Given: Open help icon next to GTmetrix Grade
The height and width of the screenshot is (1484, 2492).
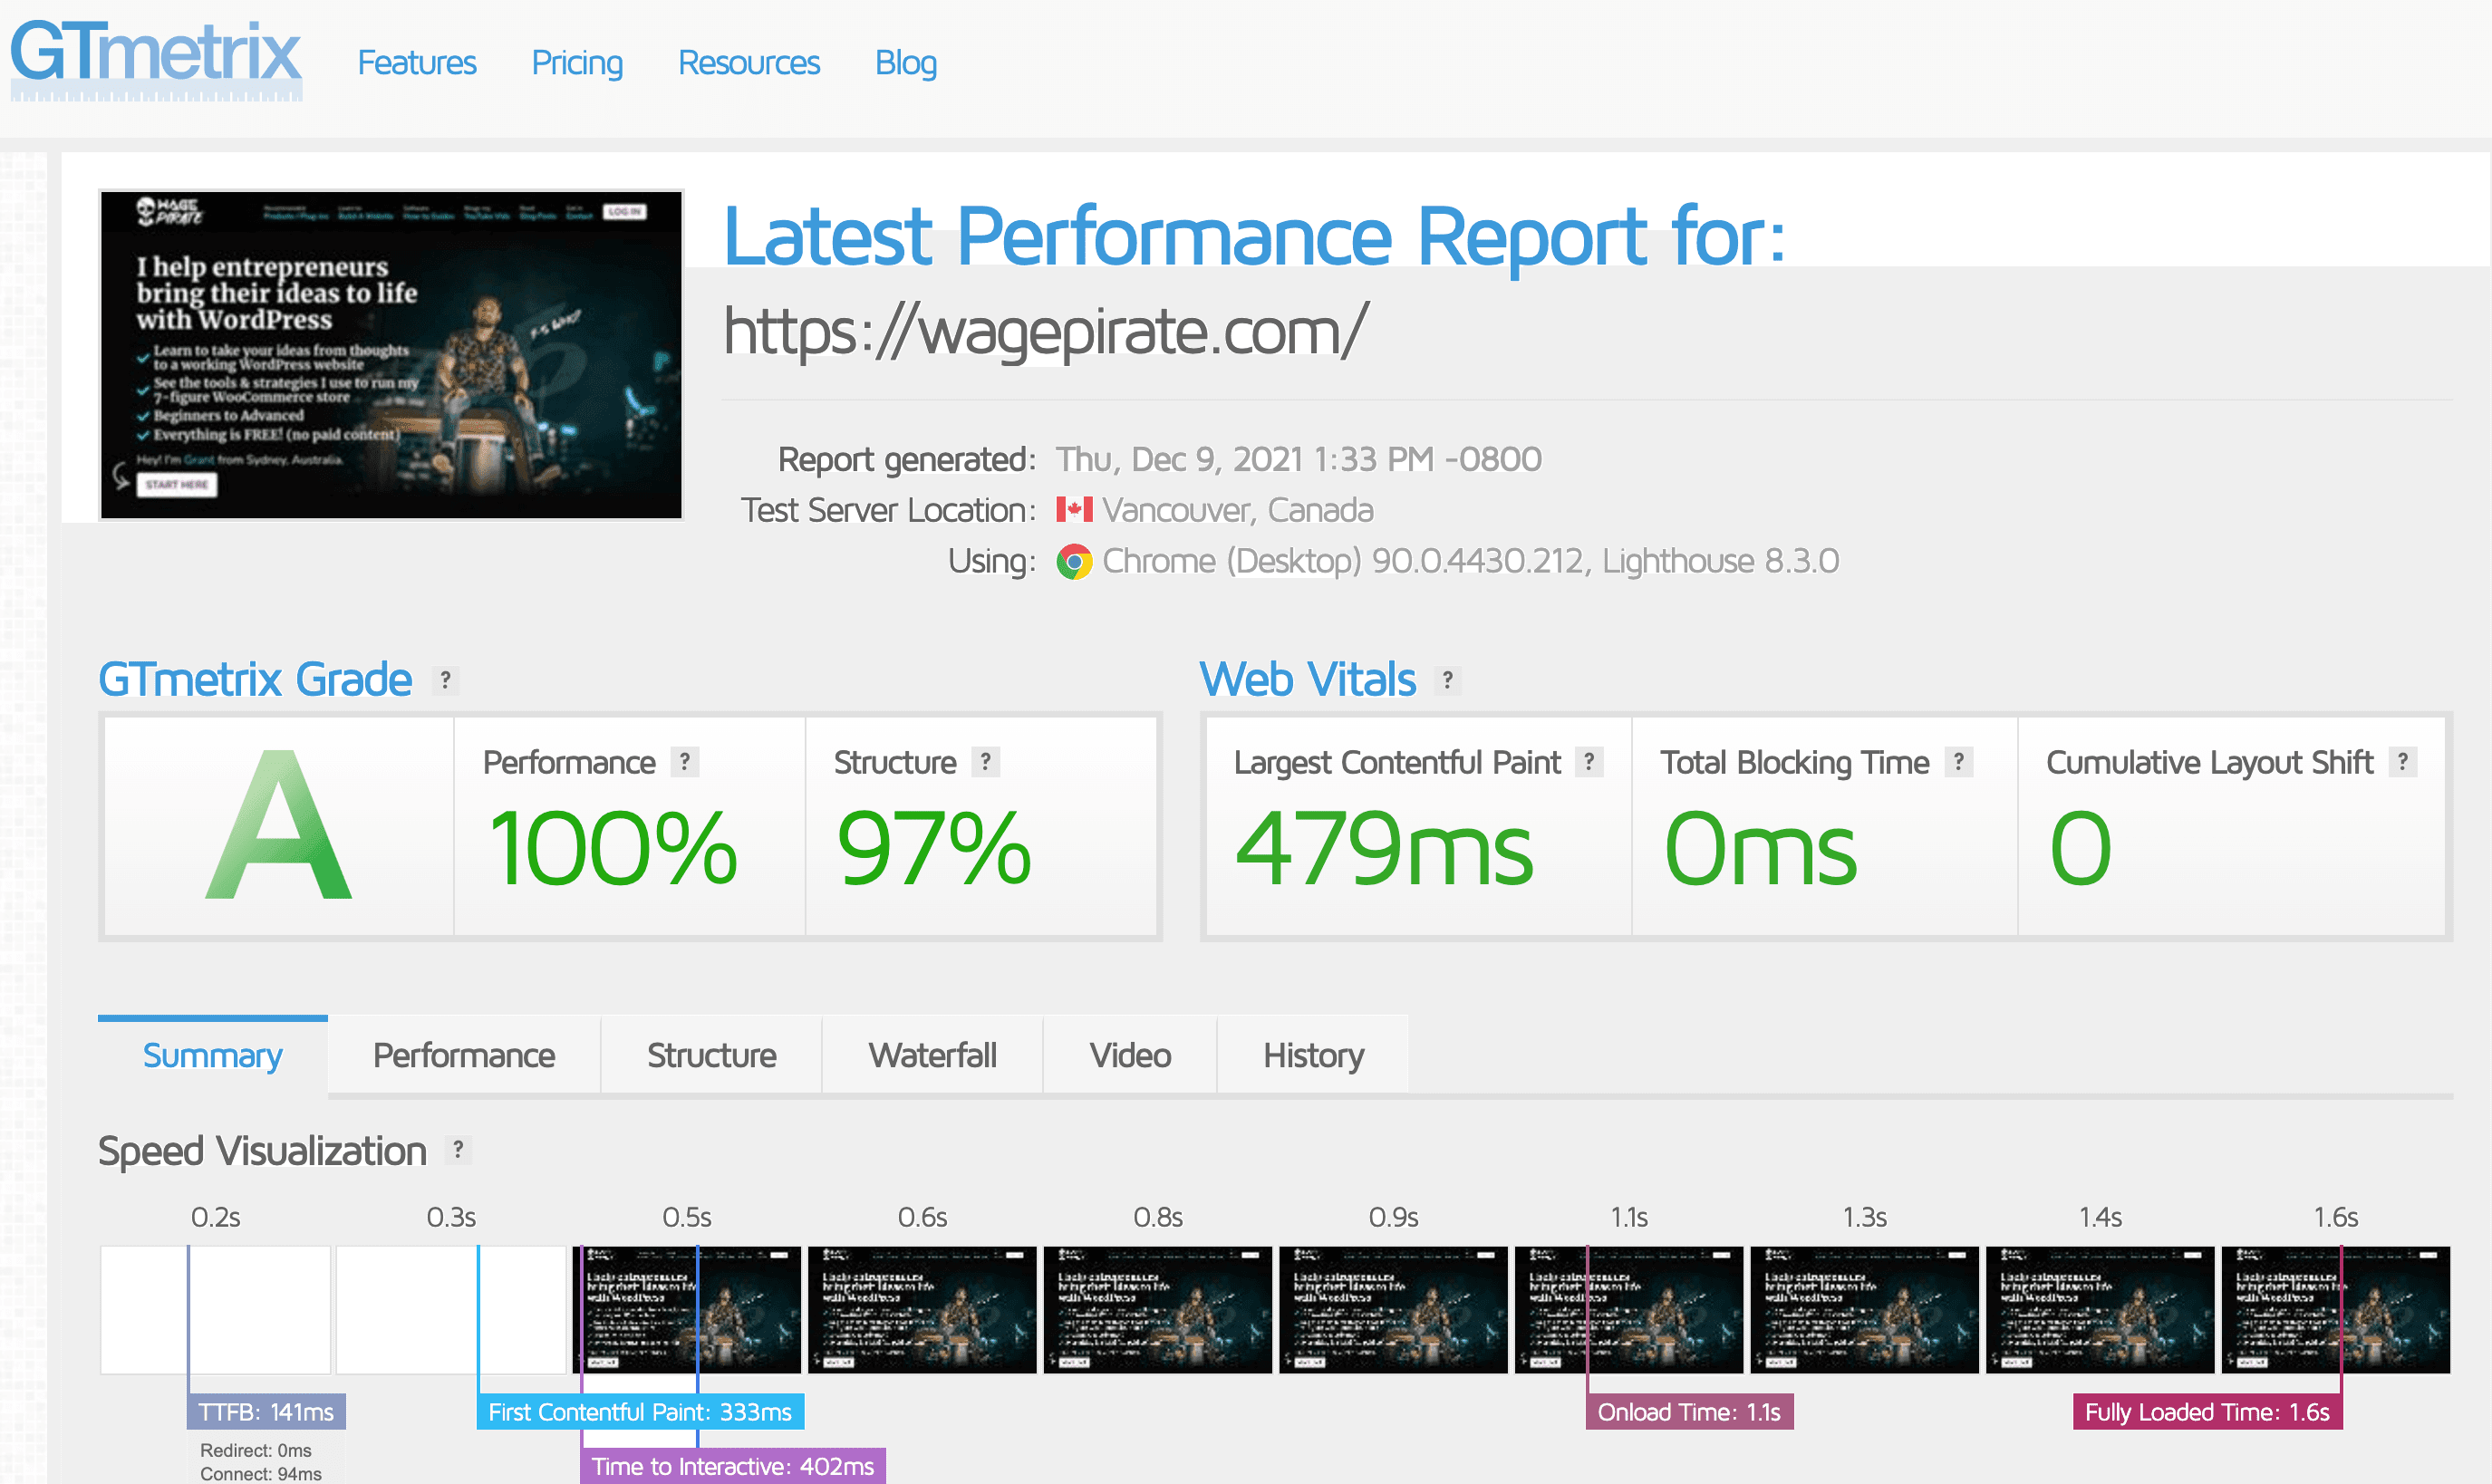Looking at the screenshot, I should (x=446, y=681).
